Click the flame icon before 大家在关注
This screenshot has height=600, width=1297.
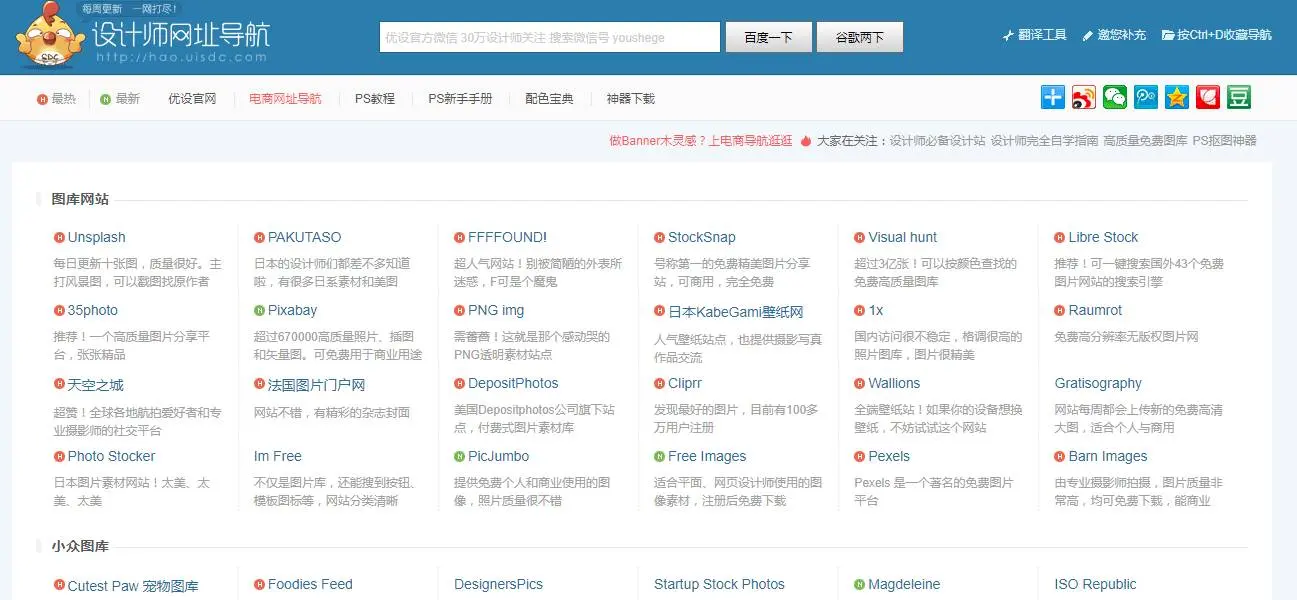coord(805,141)
